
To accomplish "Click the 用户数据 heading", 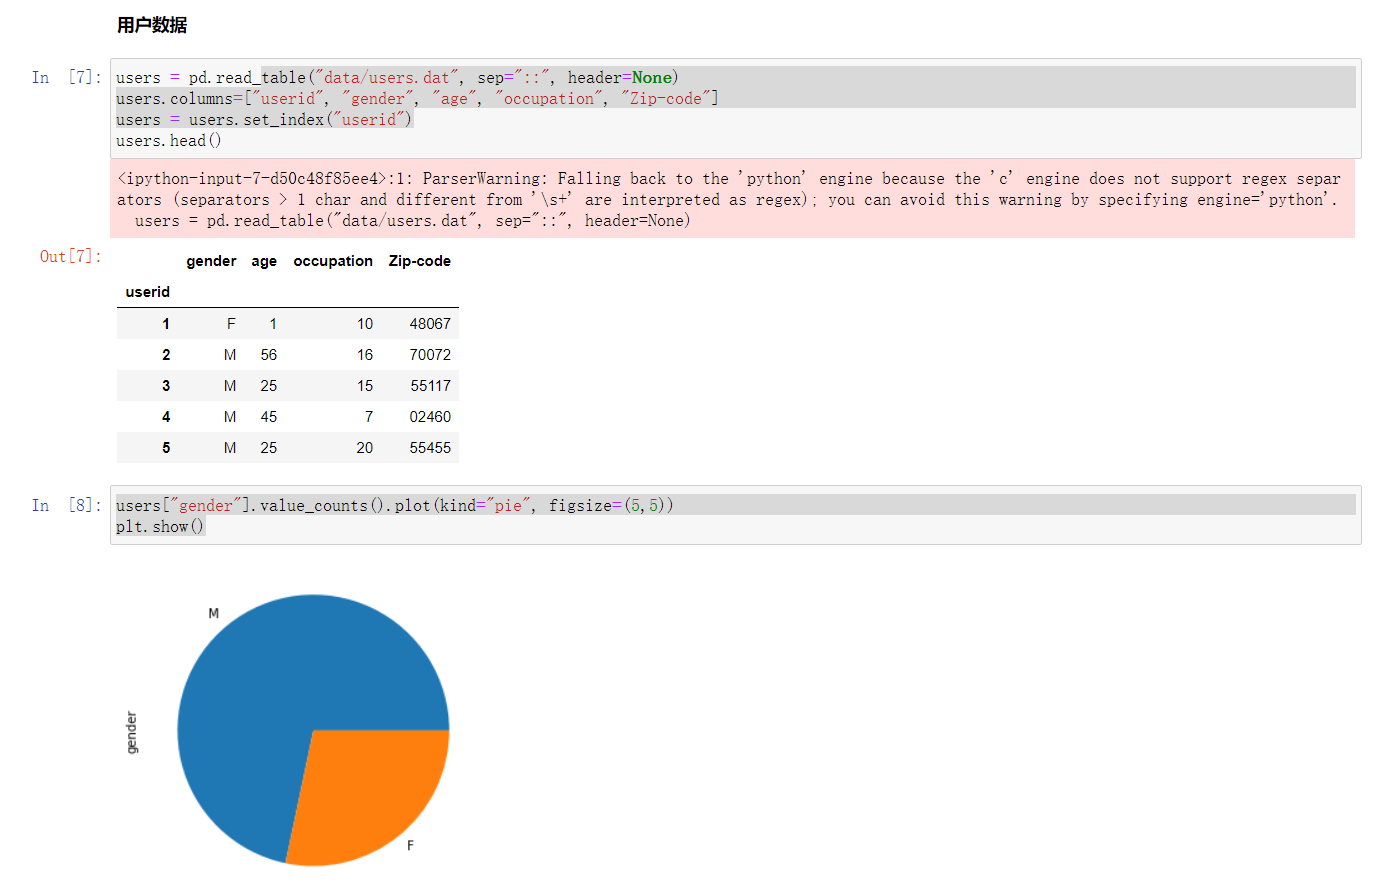I will [152, 25].
